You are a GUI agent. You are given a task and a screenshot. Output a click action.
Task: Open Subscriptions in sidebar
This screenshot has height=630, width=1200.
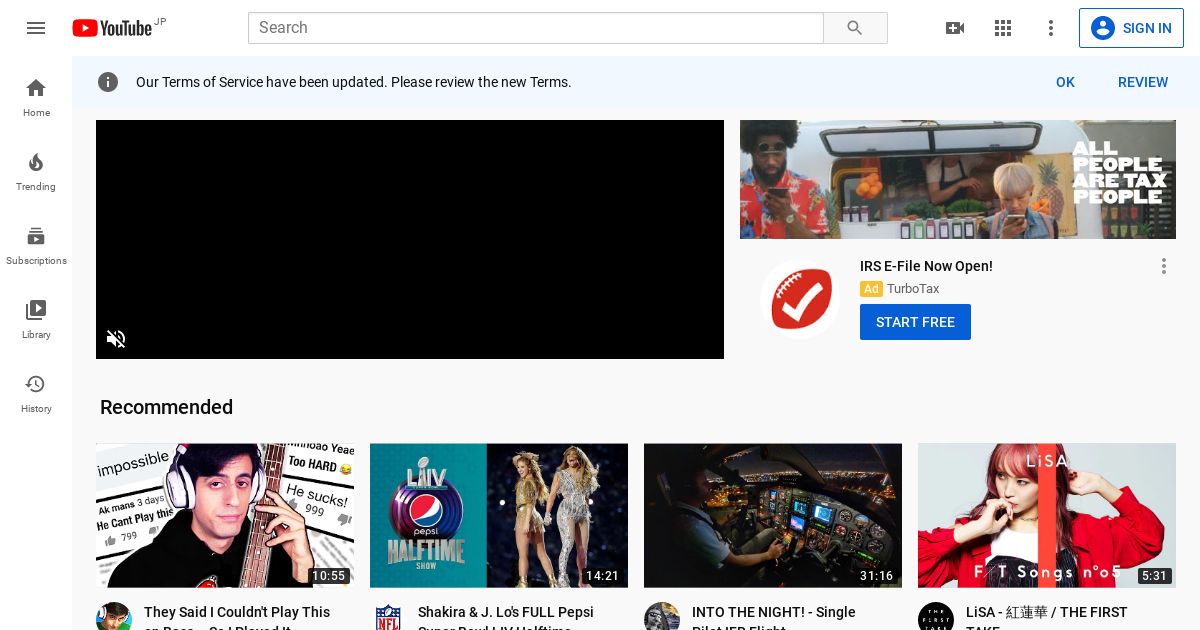tap(36, 245)
